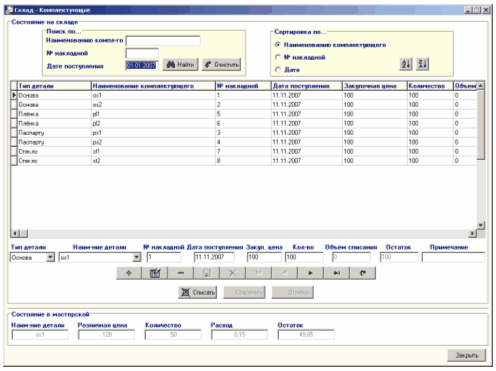Click the Наименование комплектующего column header

click(x=153, y=86)
